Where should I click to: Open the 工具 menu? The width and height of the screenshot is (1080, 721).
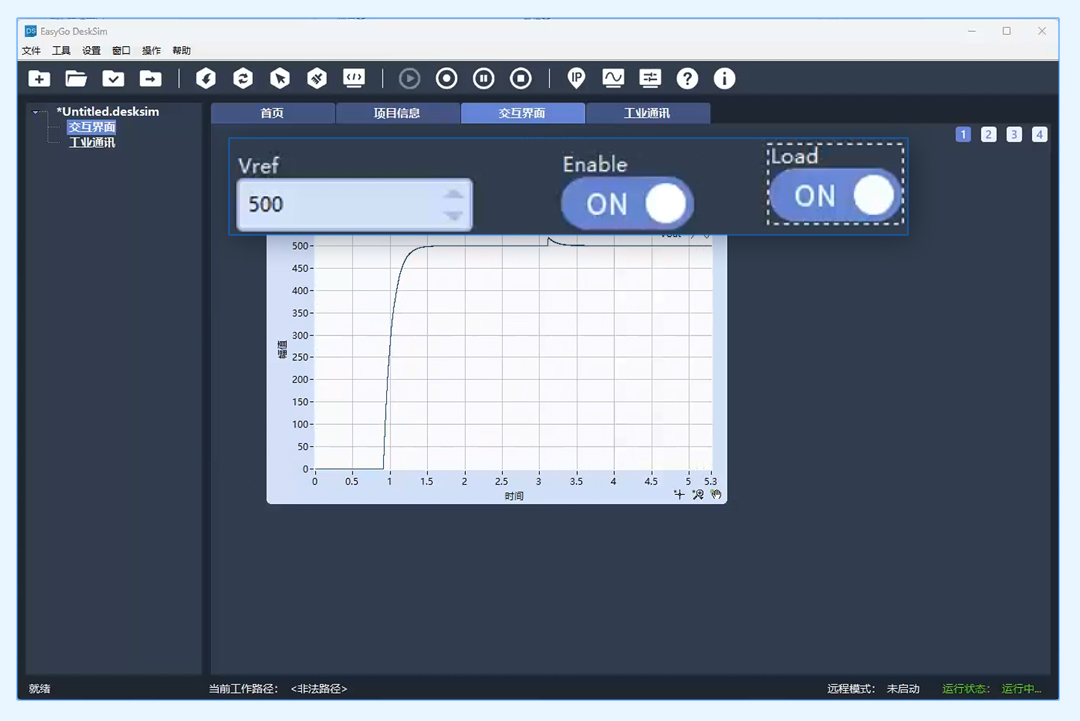point(61,50)
